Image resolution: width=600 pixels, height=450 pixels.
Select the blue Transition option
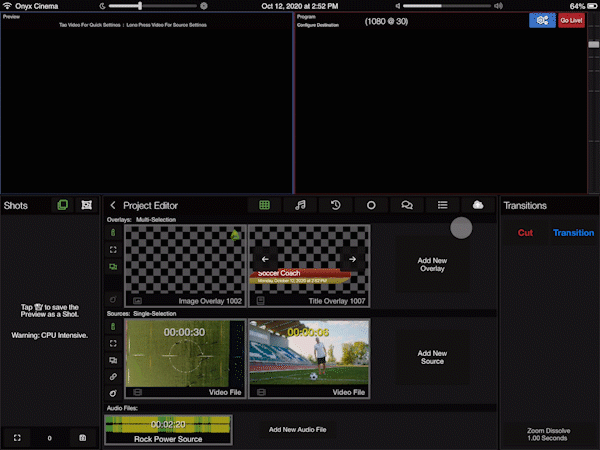click(573, 233)
